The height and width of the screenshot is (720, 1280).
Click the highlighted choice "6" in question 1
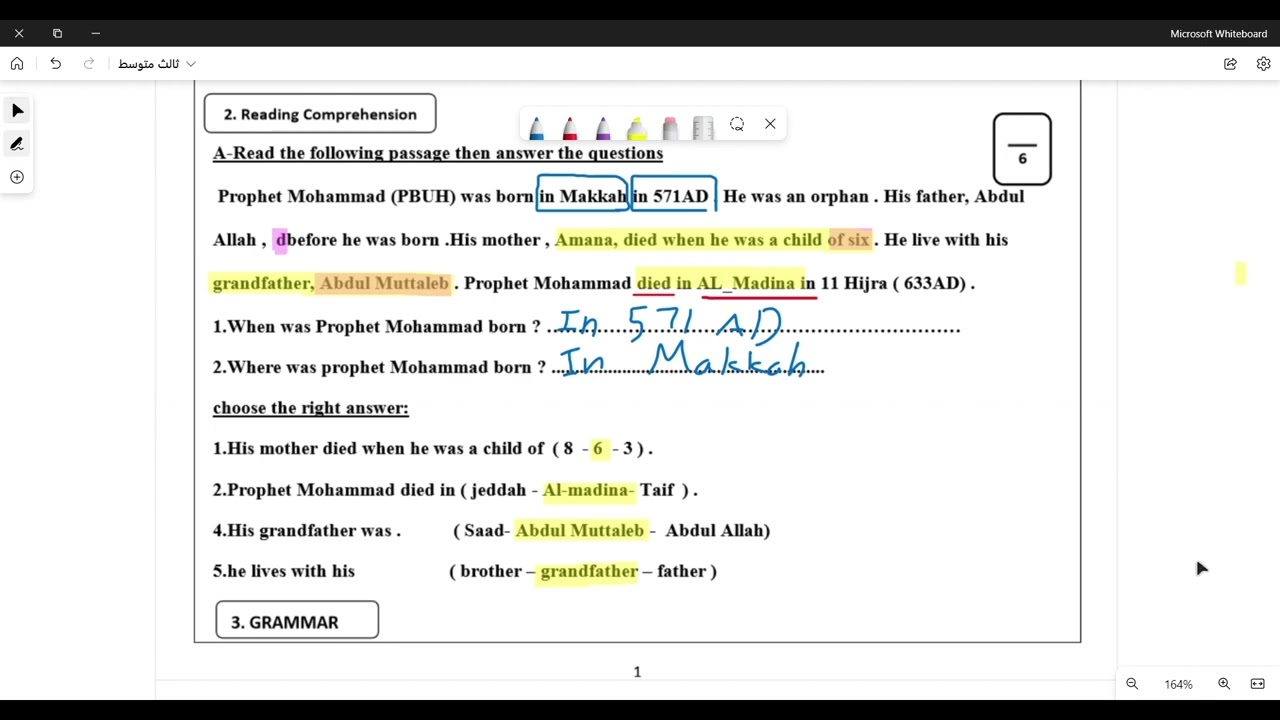click(x=598, y=449)
